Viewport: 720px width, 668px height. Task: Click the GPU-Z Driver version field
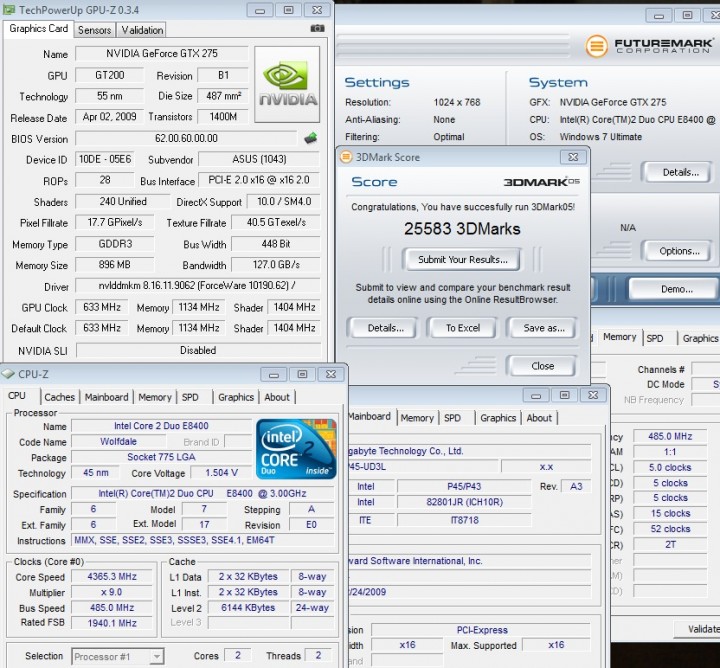pyautogui.click(x=198, y=286)
